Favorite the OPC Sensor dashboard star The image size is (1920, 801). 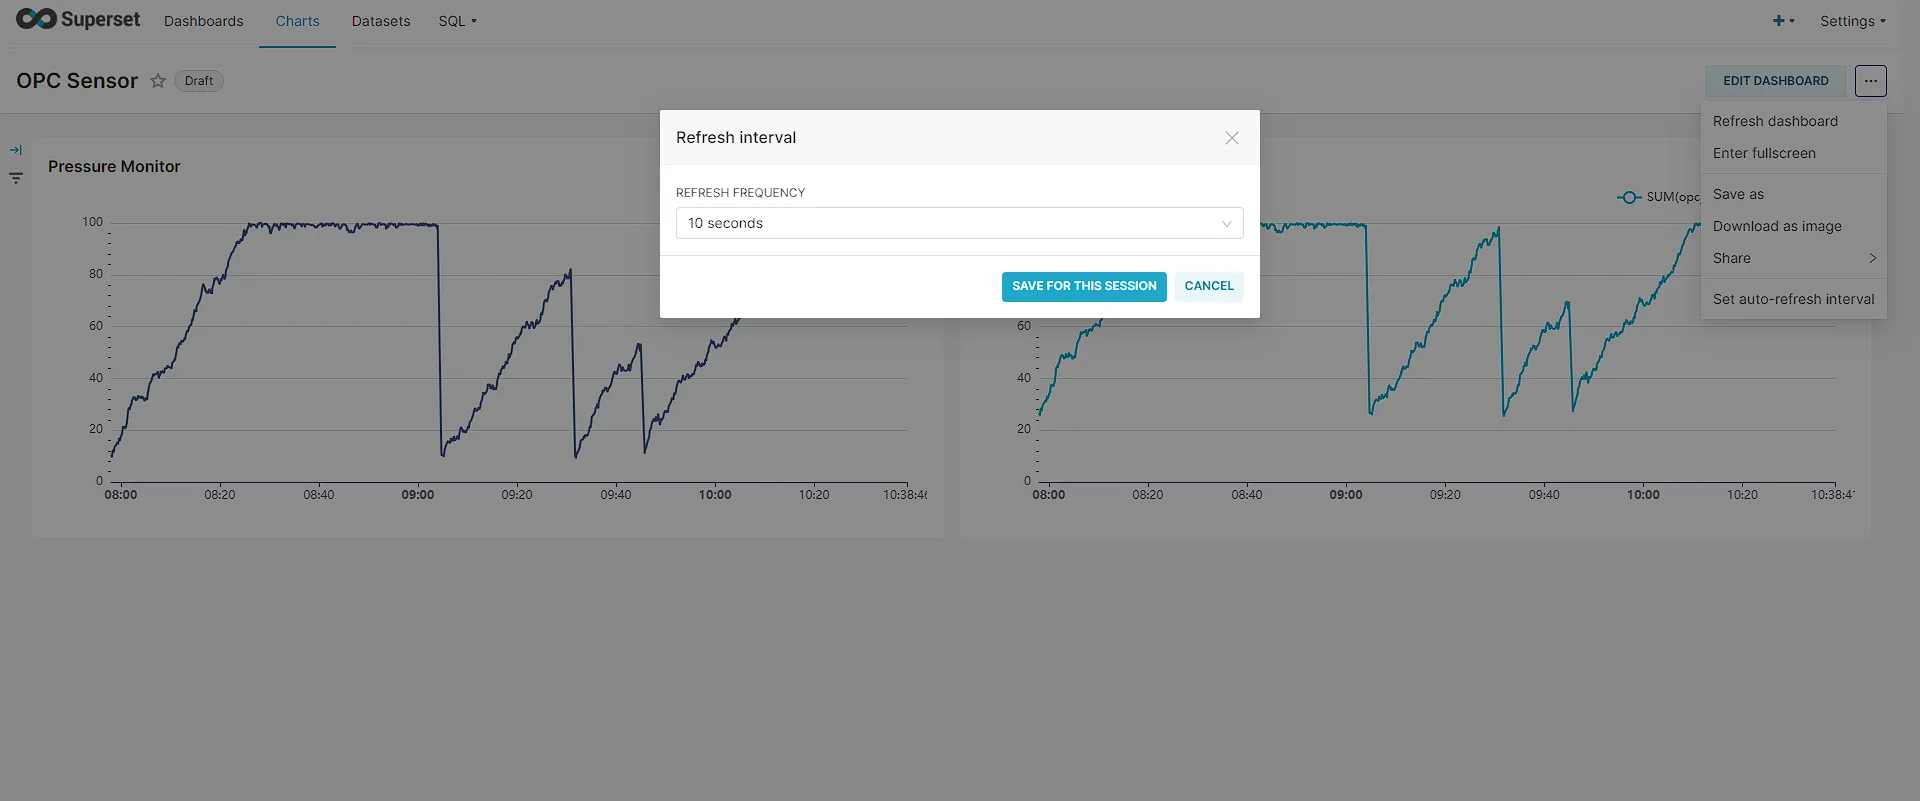click(158, 81)
